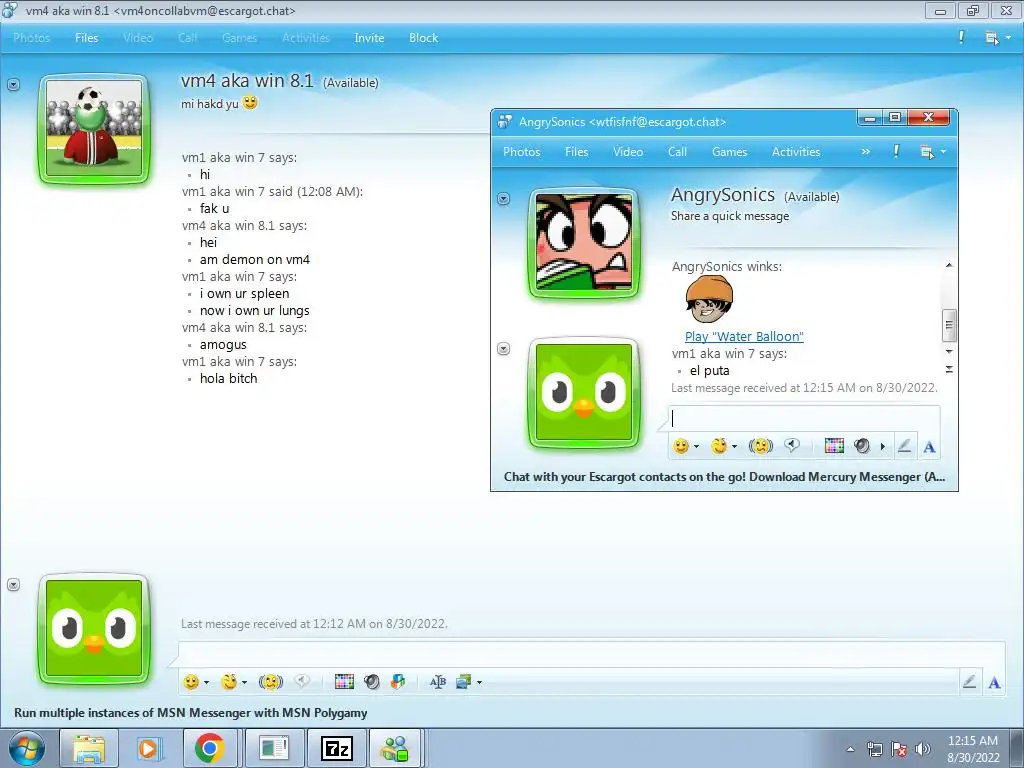Click Block in vm4 window
The width and height of the screenshot is (1024, 768).
[x=423, y=38]
